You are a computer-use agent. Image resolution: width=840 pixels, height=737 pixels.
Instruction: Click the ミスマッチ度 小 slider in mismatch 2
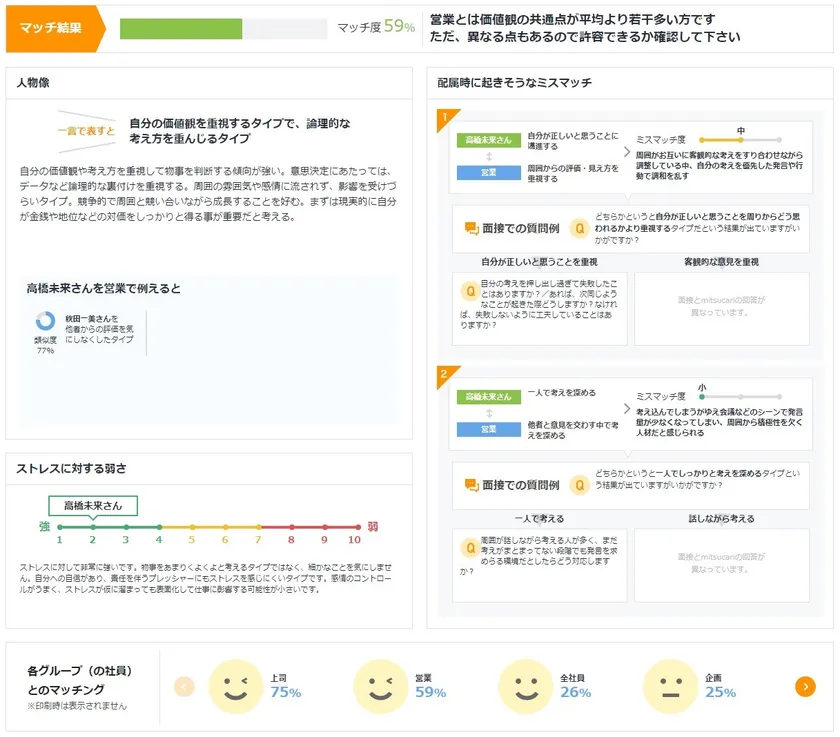(x=740, y=396)
